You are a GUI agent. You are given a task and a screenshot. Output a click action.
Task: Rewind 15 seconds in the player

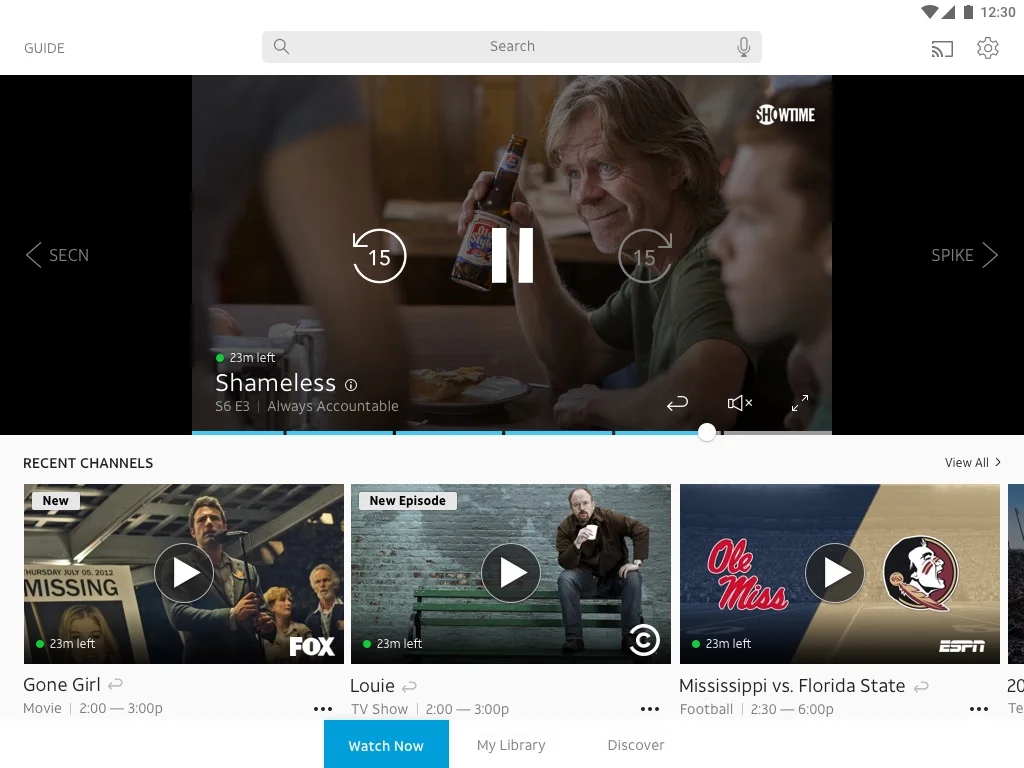point(379,256)
